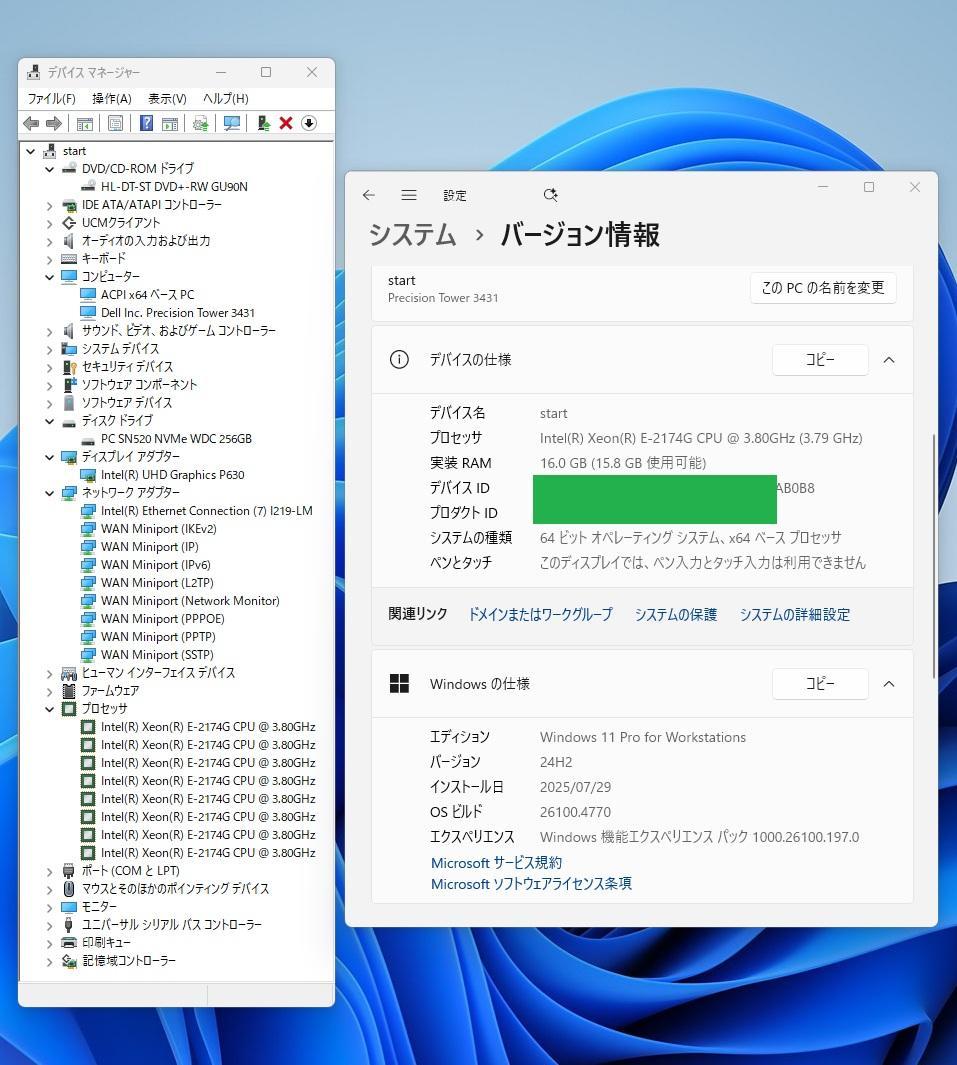The height and width of the screenshot is (1065, 957).
Task: Click the Back navigation arrow in Device Manager
Action: point(29,122)
